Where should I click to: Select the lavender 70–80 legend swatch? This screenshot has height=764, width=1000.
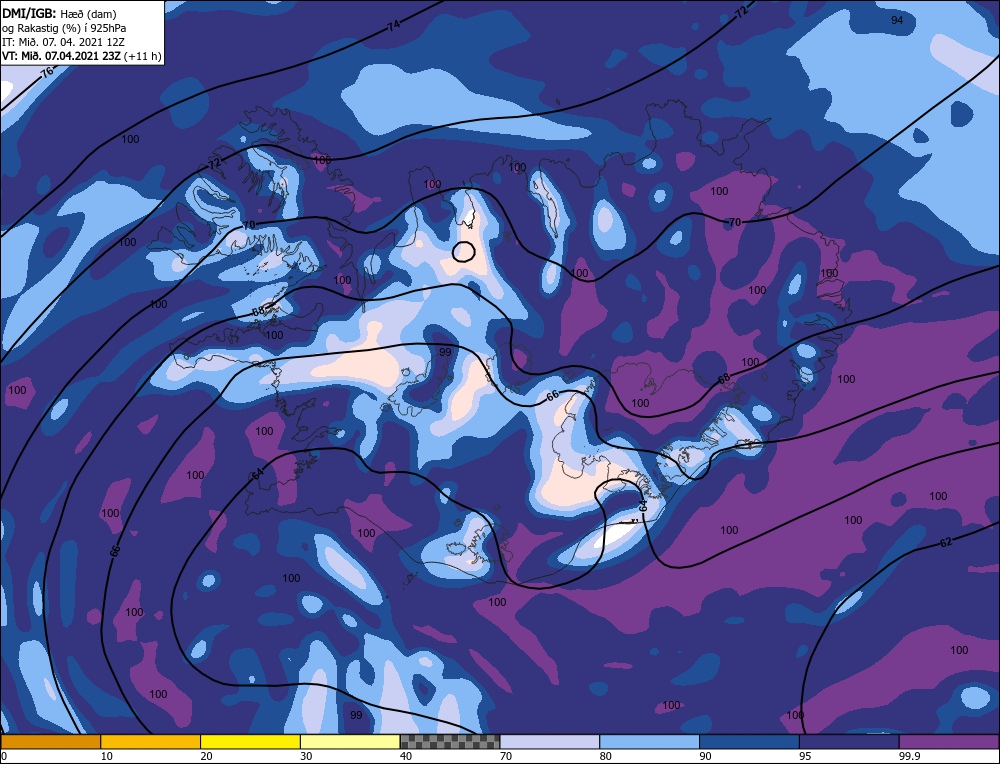coord(550,742)
